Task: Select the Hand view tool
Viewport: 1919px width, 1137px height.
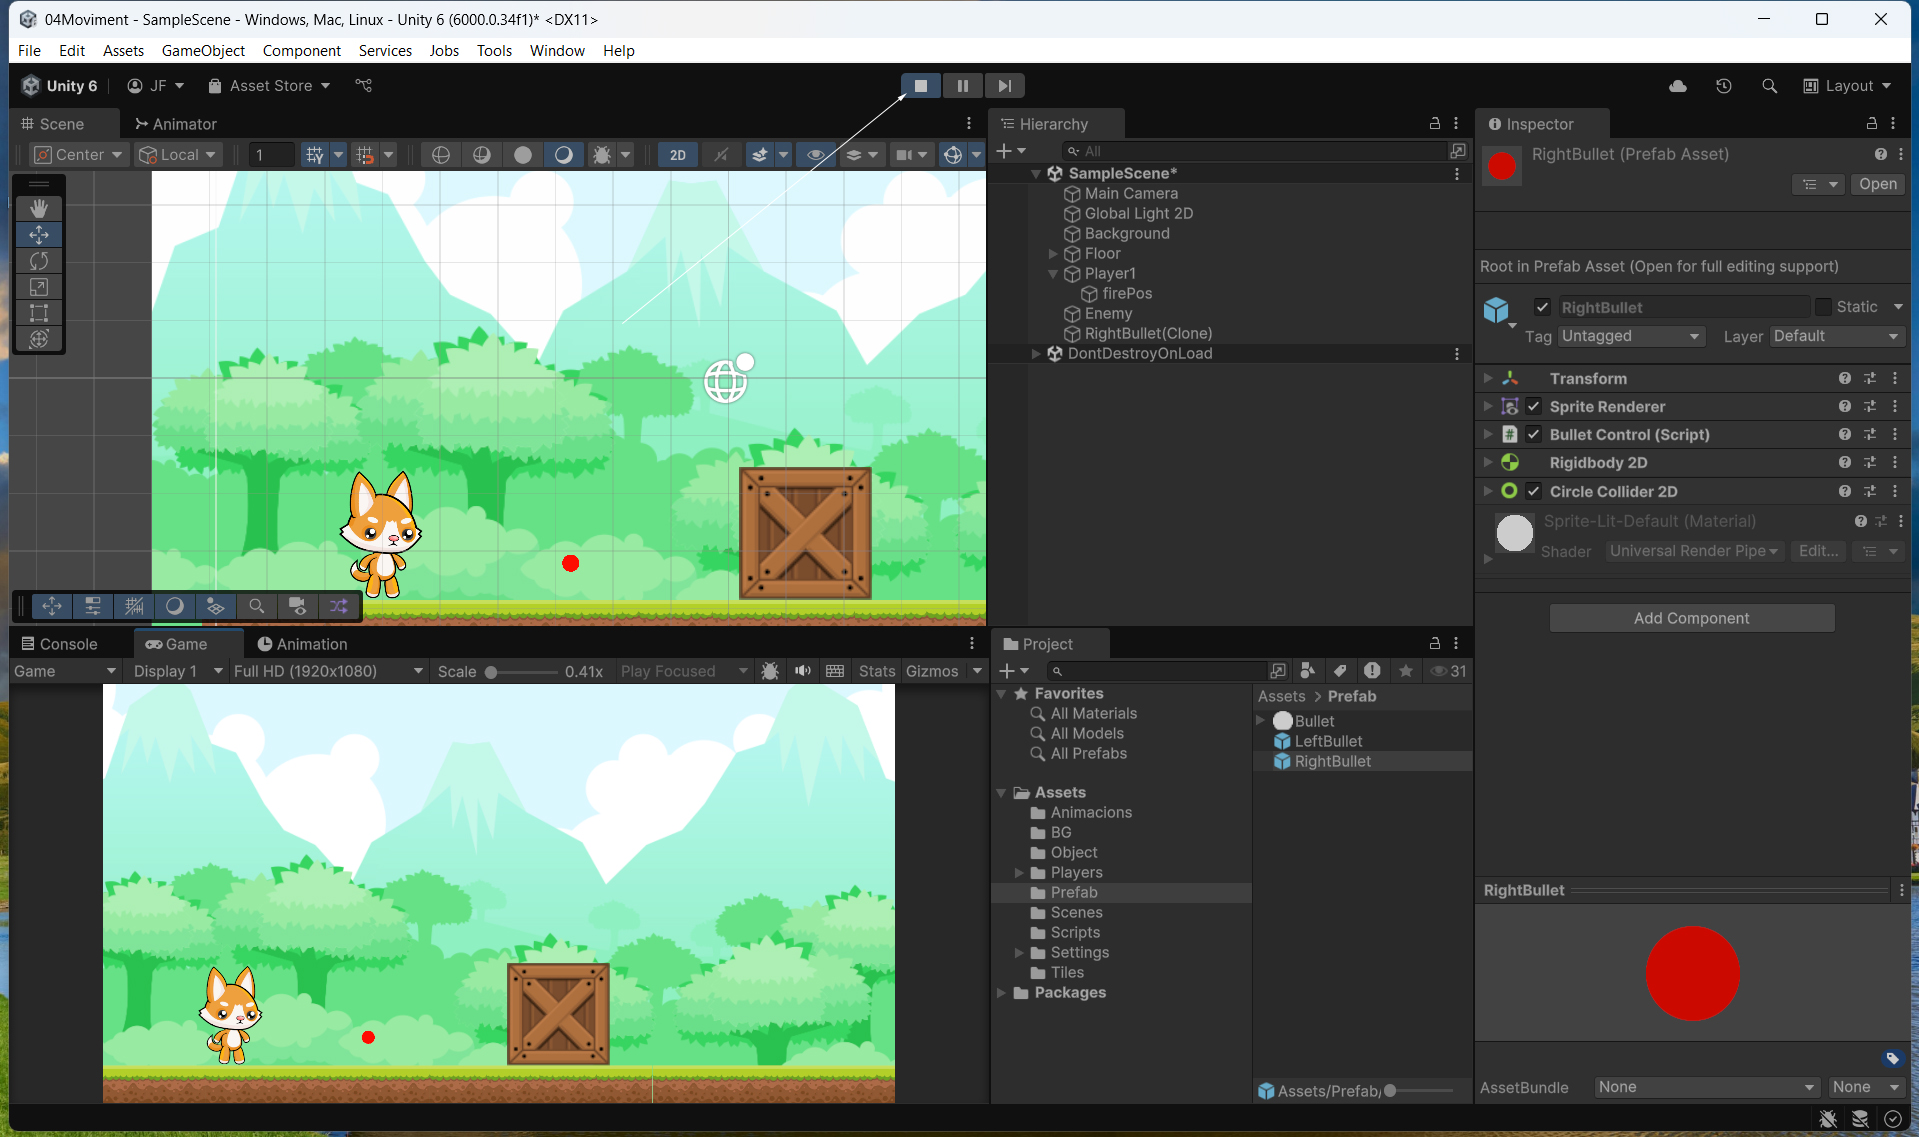Action: click(x=39, y=208)
